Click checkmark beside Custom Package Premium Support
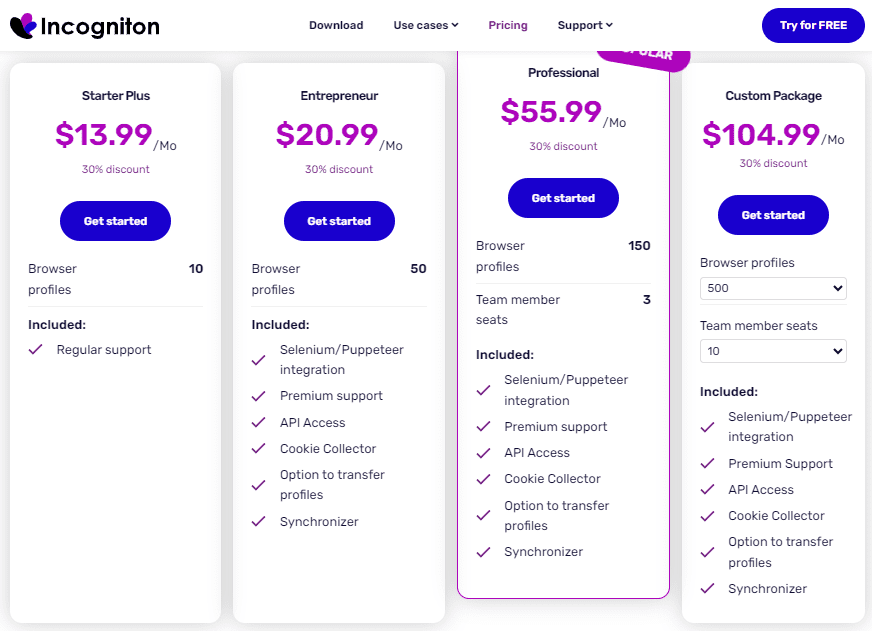The width and height of the screenshot is (872, 631). tap(708, 464)
